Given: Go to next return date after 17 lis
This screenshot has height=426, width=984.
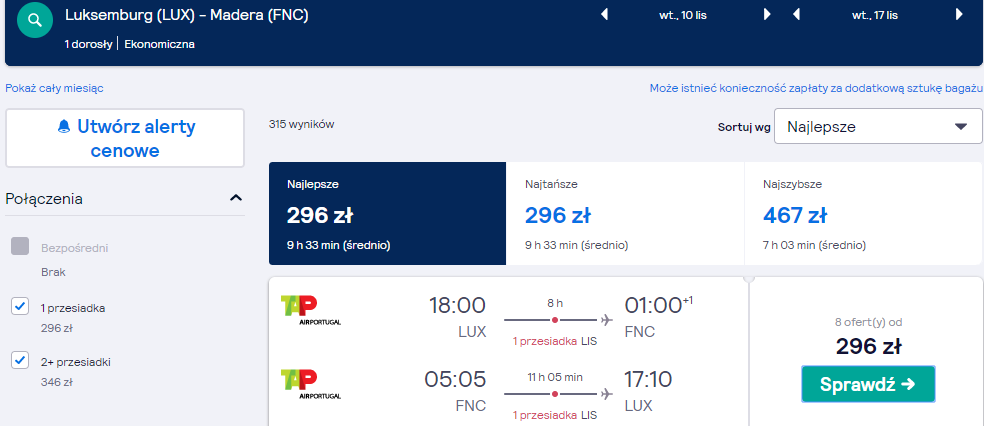Looking at the screenshot, I should pos(959,14).
